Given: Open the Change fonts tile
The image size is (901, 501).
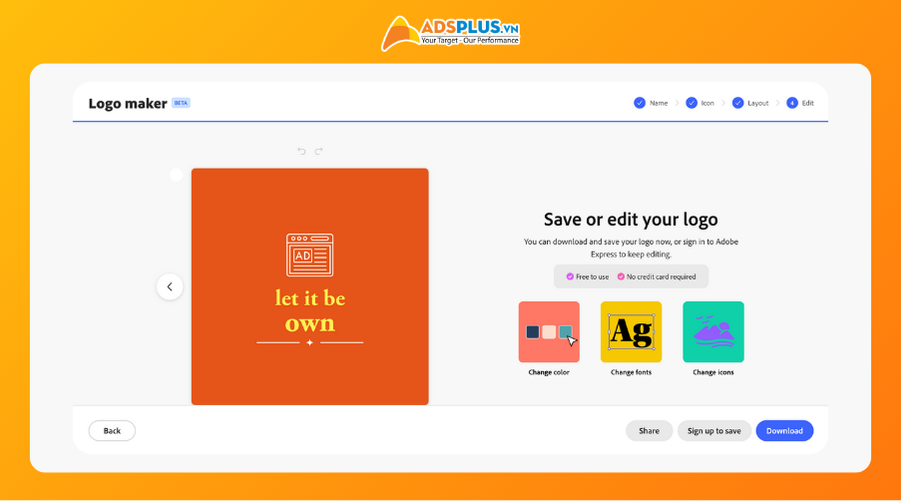Looking at the screenshot, I should [x=631, y=332].
